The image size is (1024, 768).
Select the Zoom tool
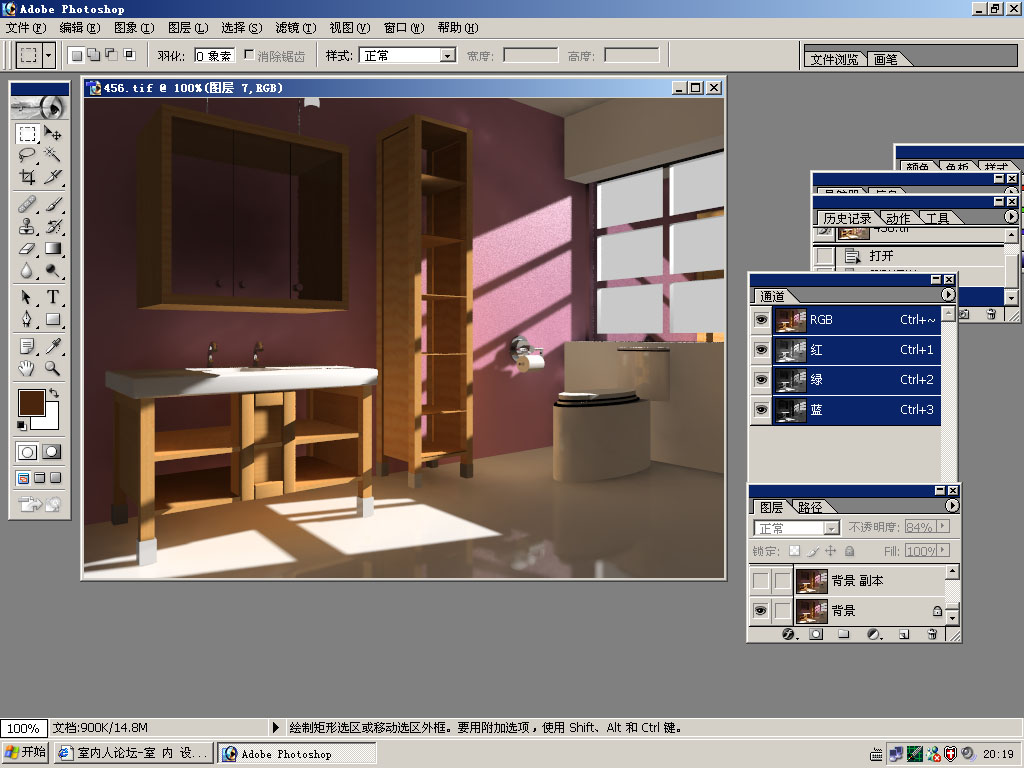pos(52,368)
